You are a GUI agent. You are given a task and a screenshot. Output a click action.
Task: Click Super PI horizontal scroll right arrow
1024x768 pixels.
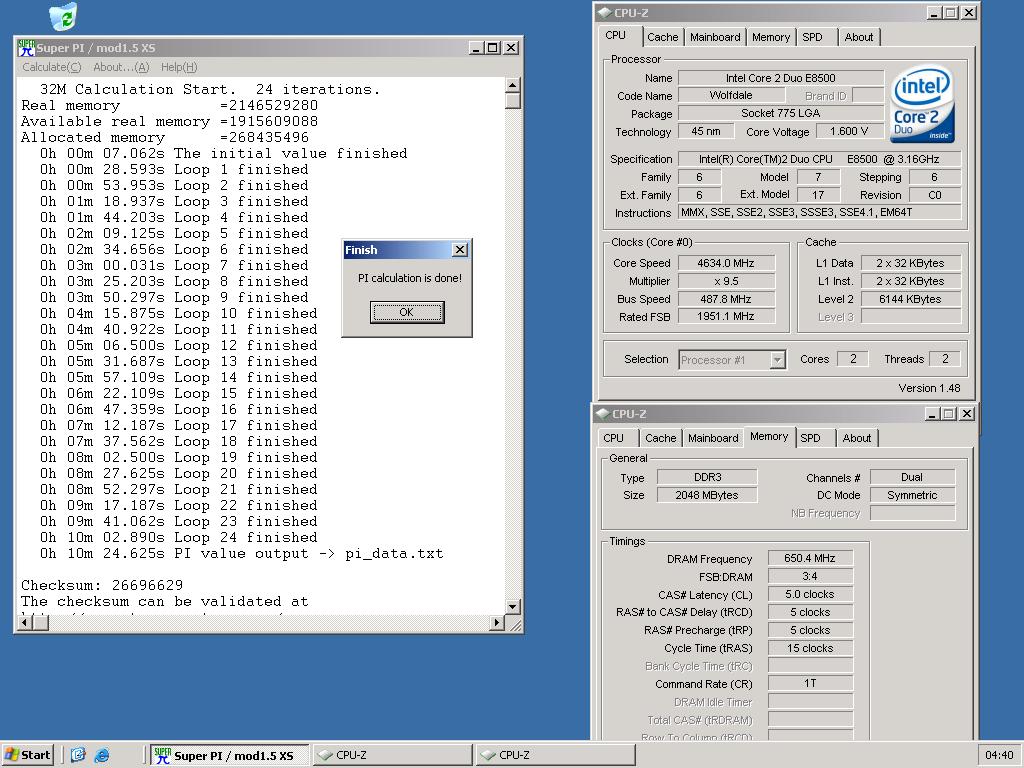click(497, 622)
